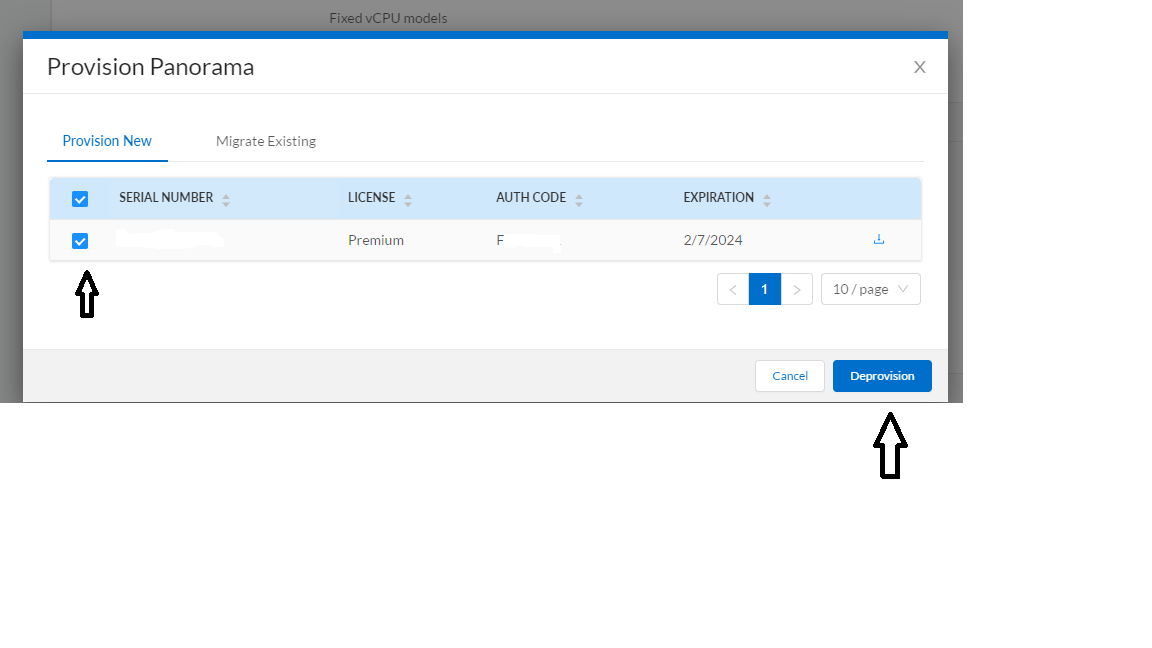Toggle the select-all header checkbox
The width and height of the screenshot is (1152, 648).
pos(80,199)
